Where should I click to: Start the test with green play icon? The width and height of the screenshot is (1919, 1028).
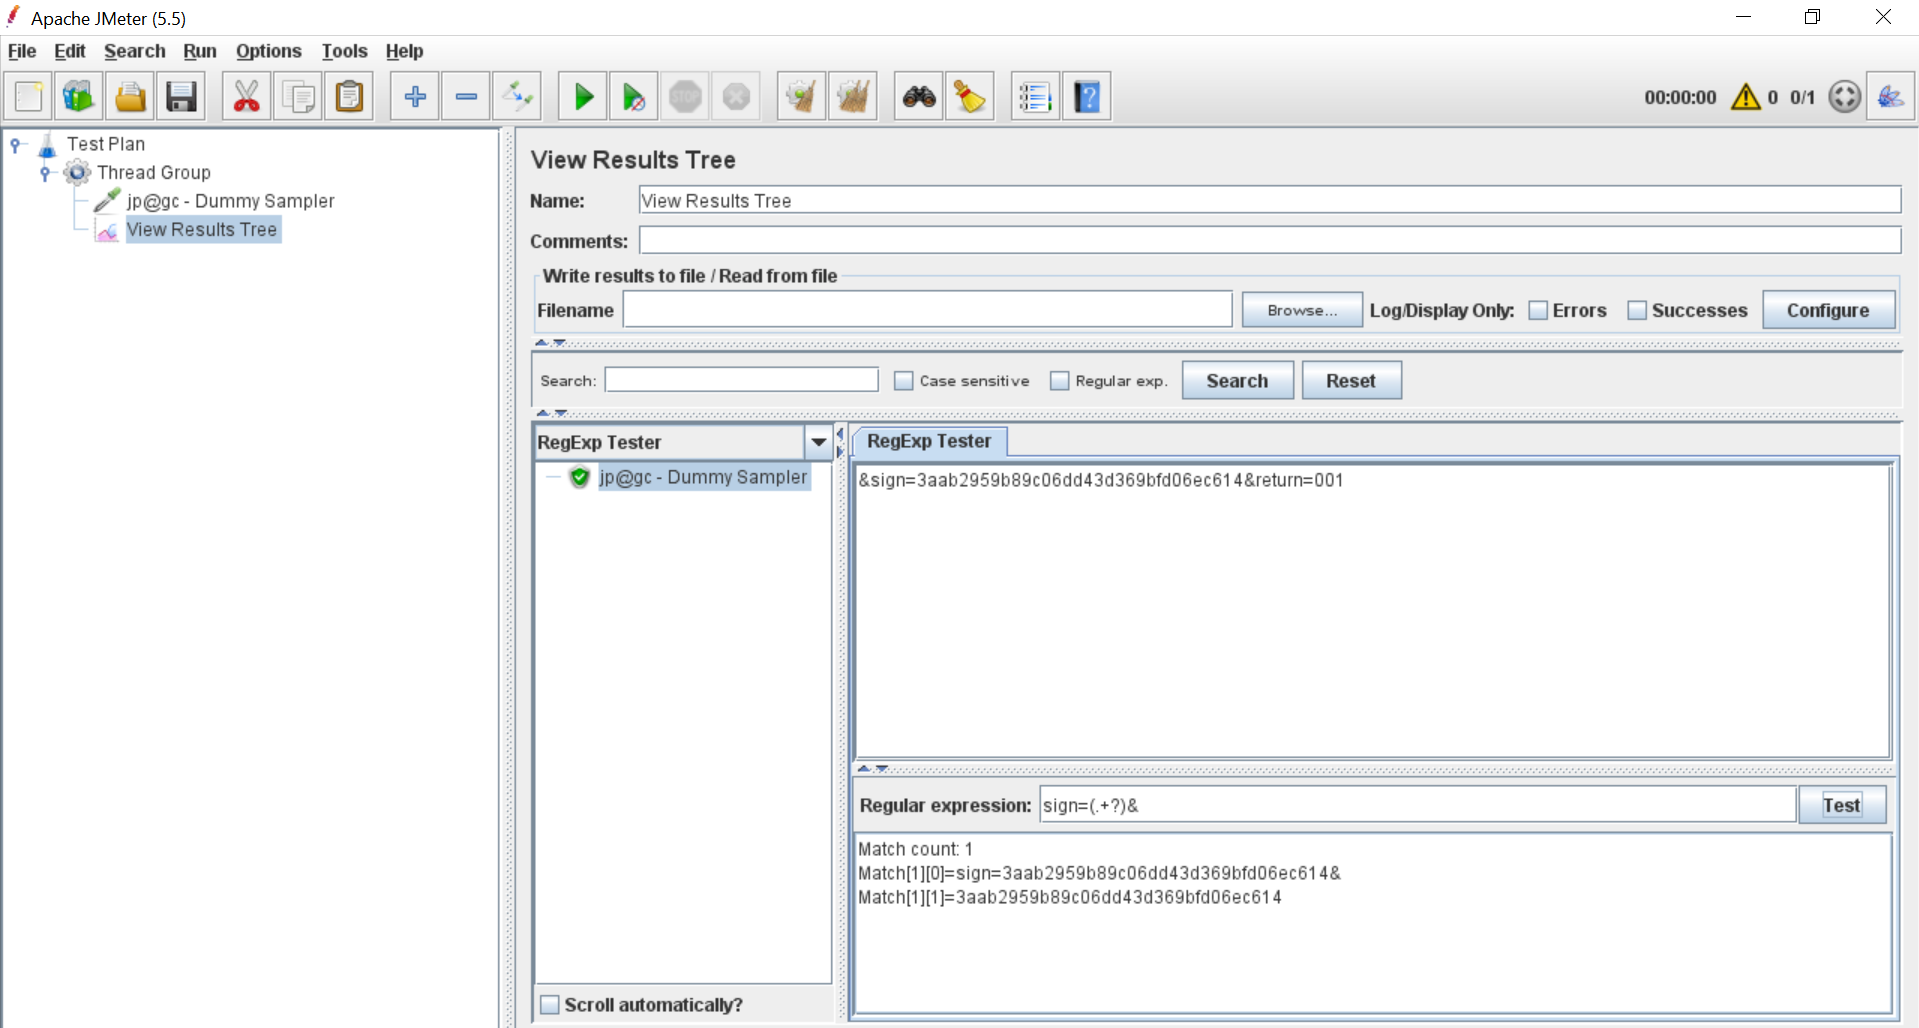tap(583, 97)
